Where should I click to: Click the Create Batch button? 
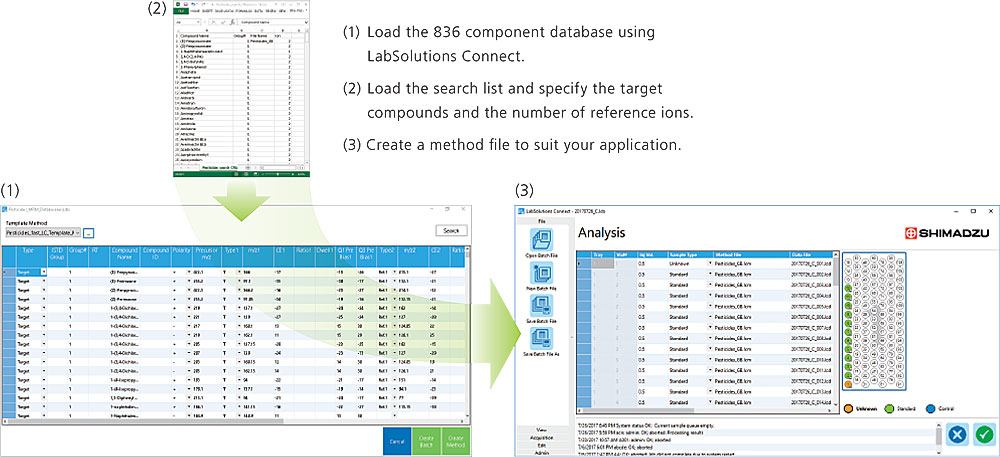[425, 441]
